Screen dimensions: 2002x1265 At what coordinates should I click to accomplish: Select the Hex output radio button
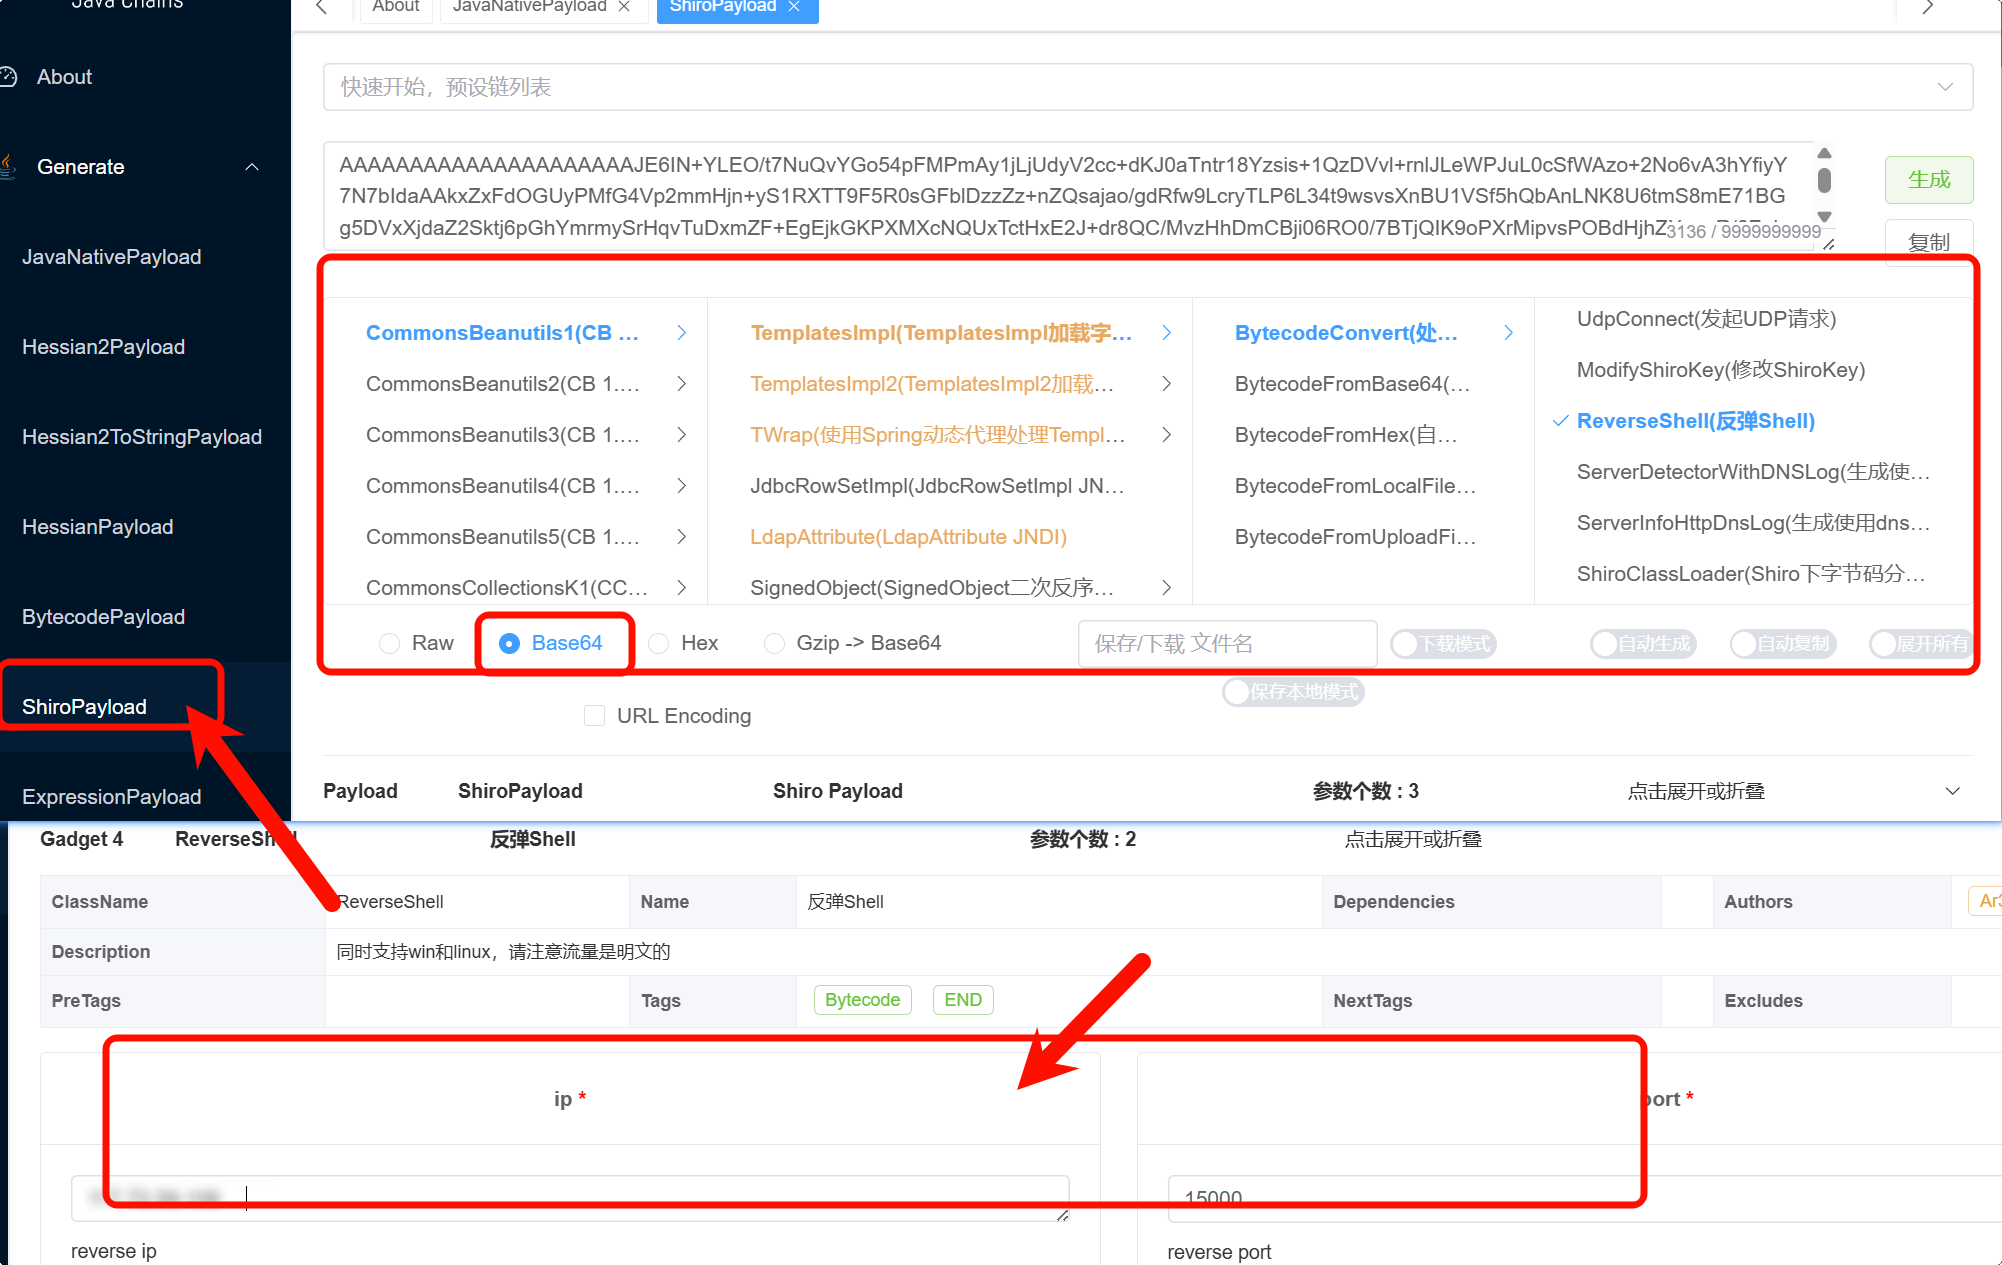point(659,643)
